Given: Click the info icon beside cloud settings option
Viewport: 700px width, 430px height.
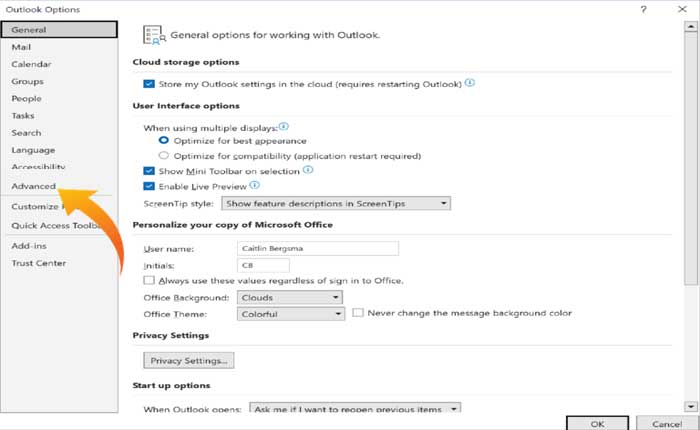Looking at the screenshot, I should (x=470, y=84).
